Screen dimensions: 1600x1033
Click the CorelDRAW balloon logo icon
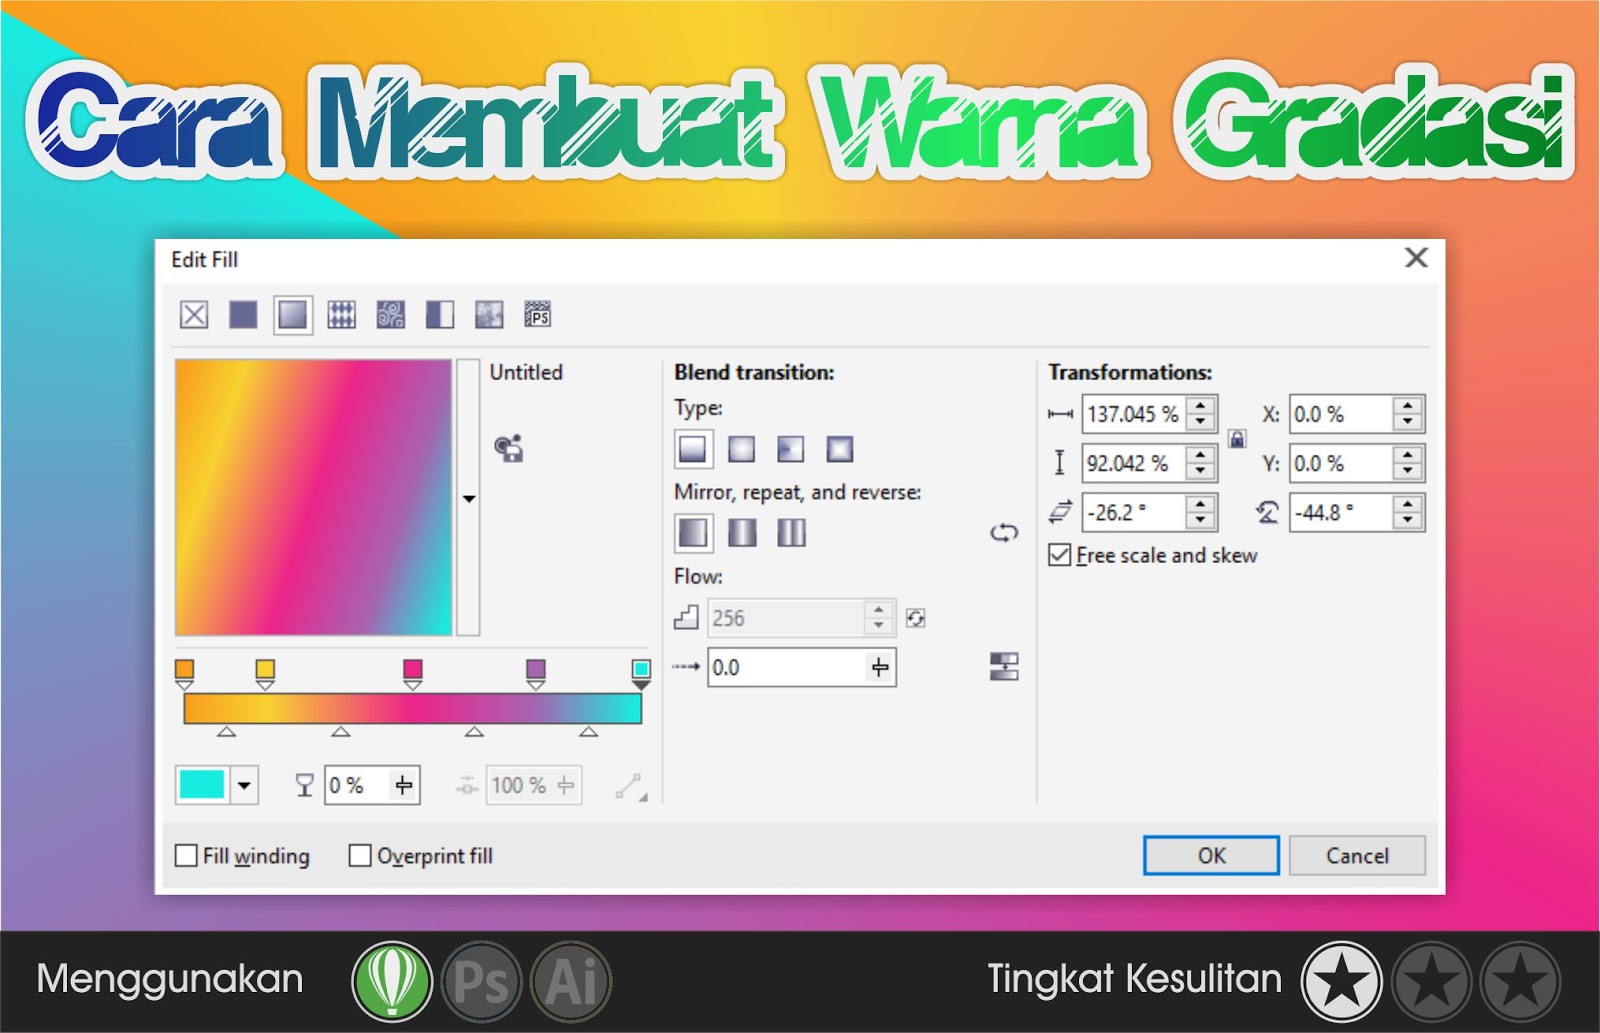click(392, 981)
